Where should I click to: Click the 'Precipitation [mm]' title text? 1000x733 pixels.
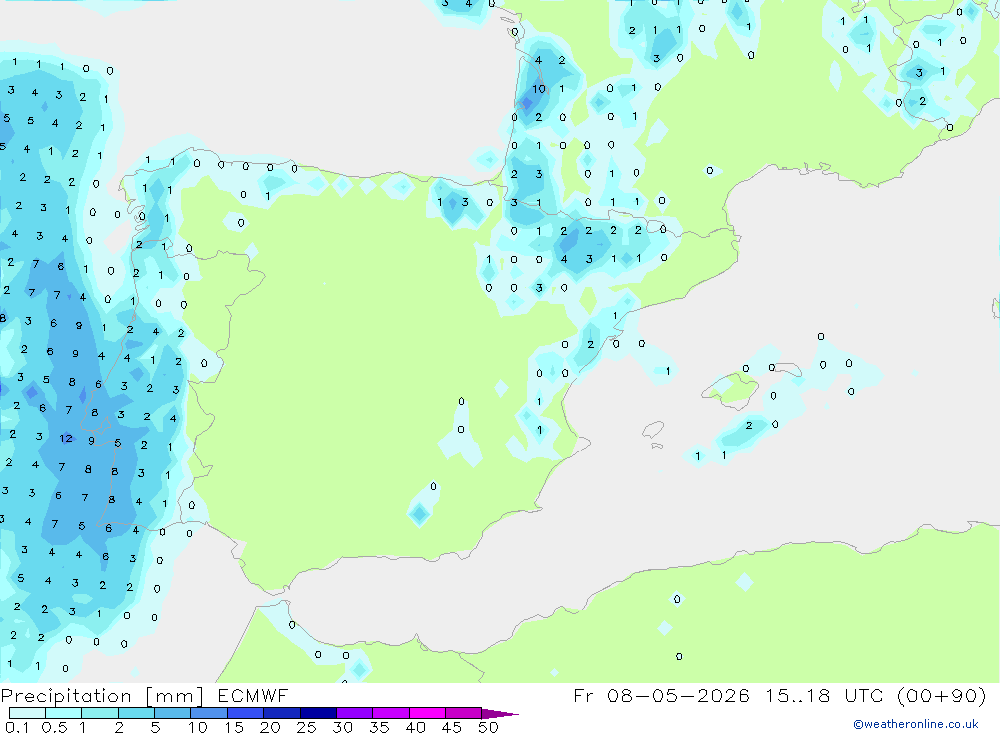click(x=103, y=695)
